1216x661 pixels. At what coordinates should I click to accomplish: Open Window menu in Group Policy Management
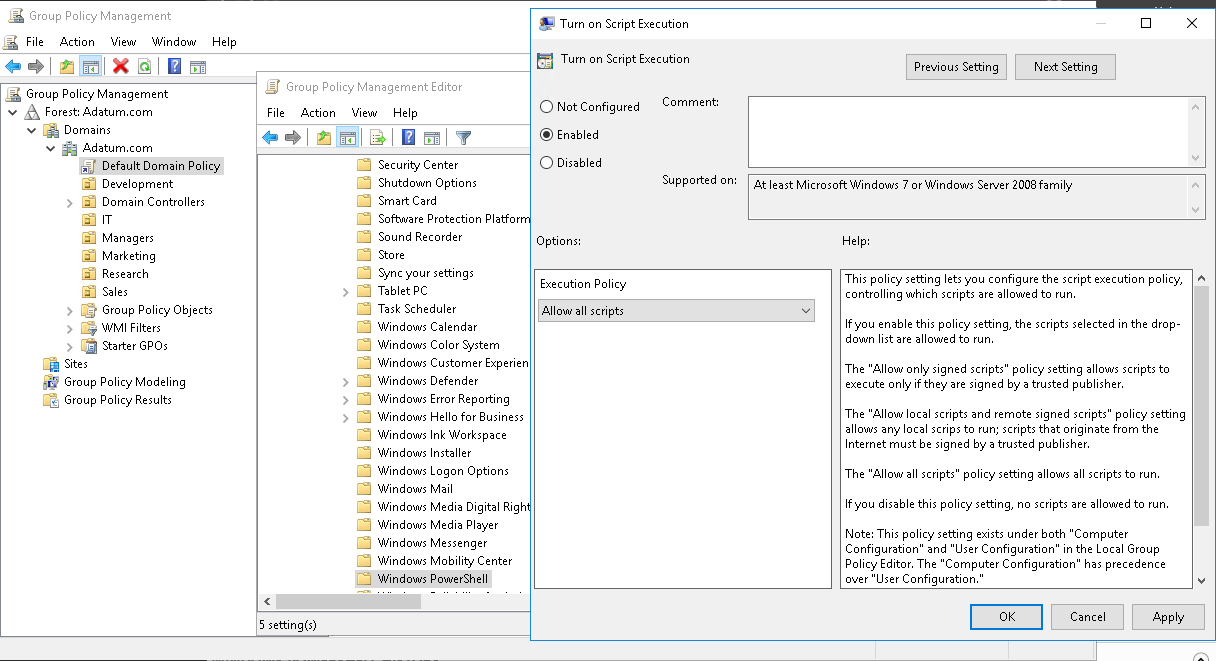174,42
